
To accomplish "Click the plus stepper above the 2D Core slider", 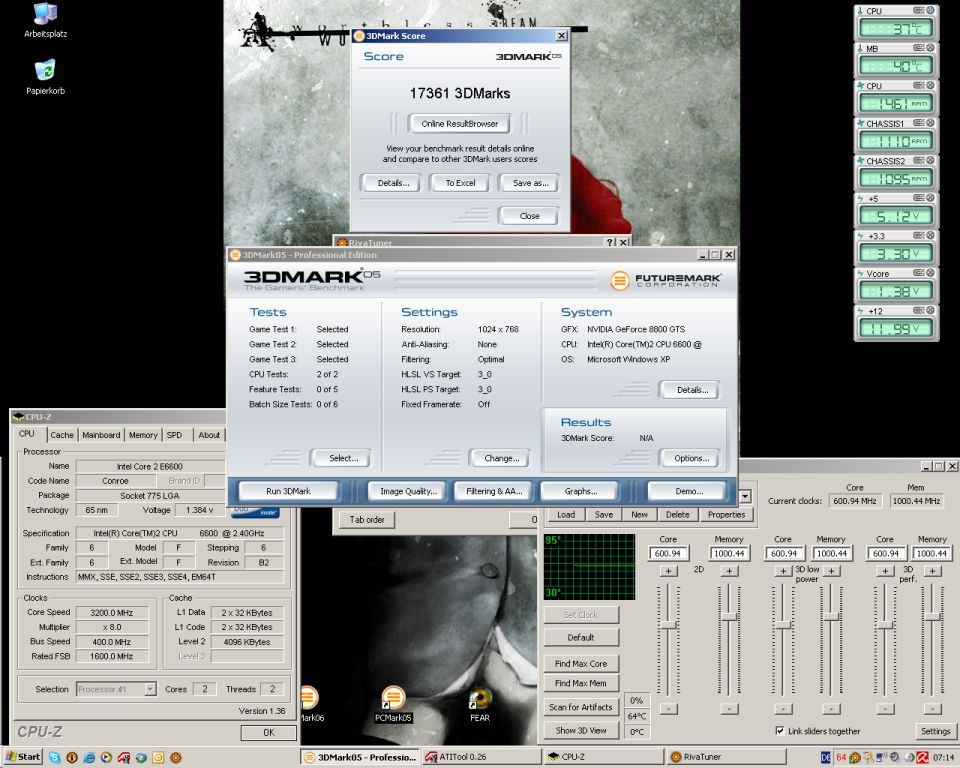I will tap(669, 571).
